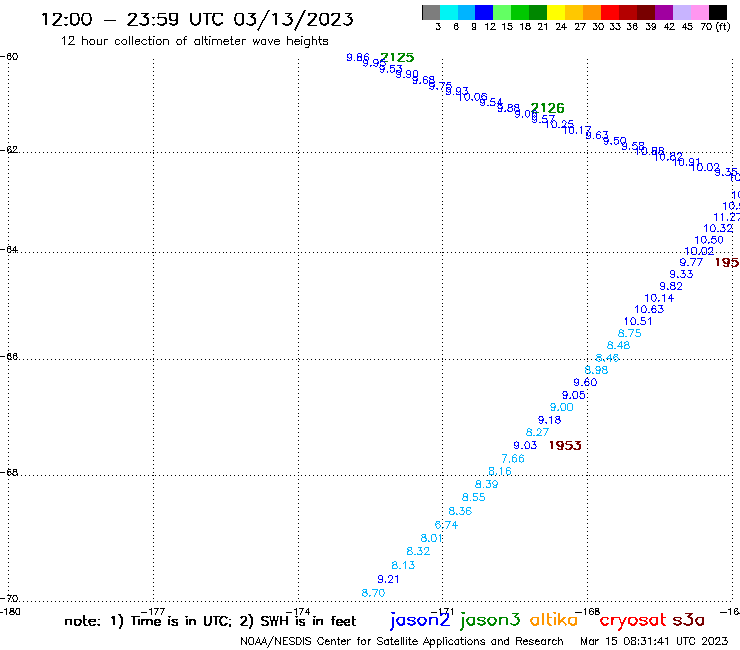The image size is (740, 650).
Task: Click the wave height value "8.75"
Action: coord(630,333)
